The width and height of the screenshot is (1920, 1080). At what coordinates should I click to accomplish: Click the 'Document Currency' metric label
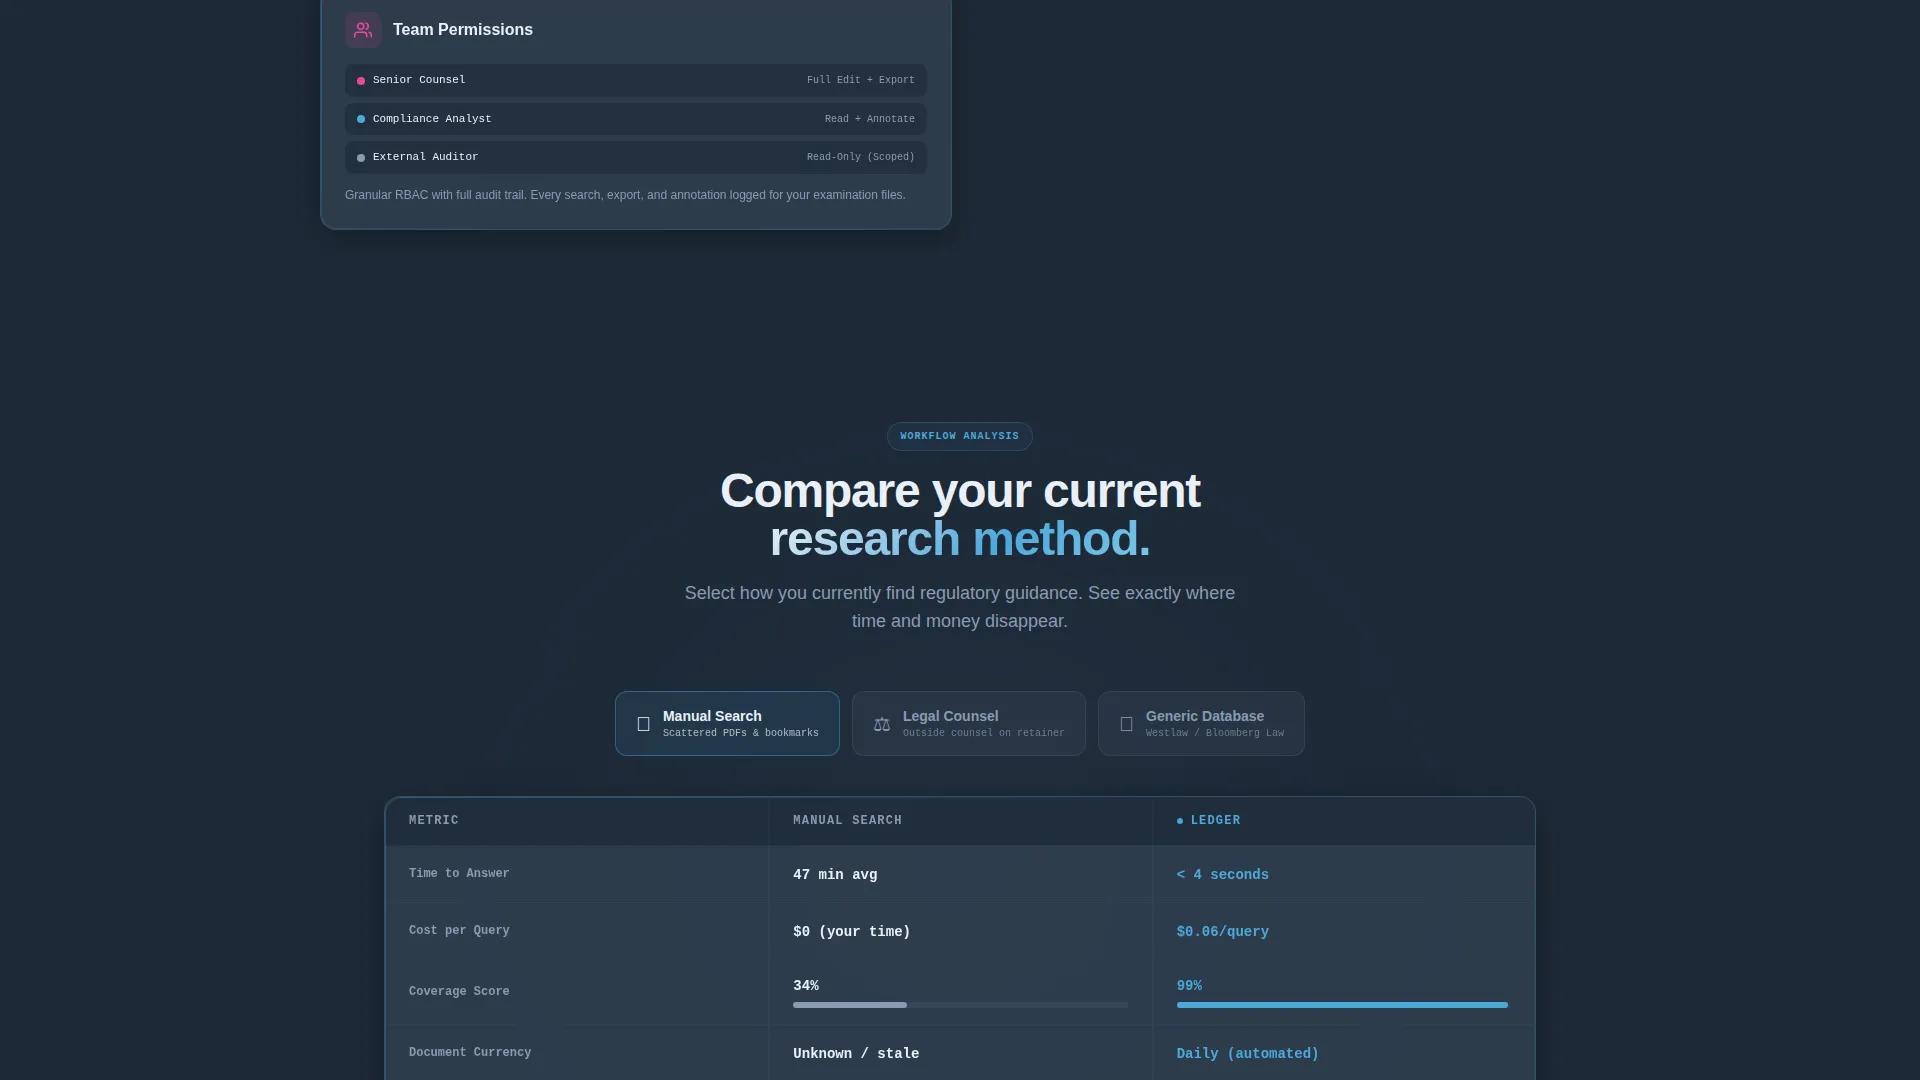(x=470, y=1052)
